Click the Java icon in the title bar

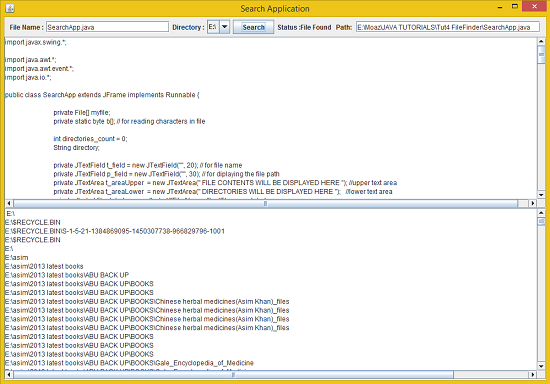(x=10, y=8)
